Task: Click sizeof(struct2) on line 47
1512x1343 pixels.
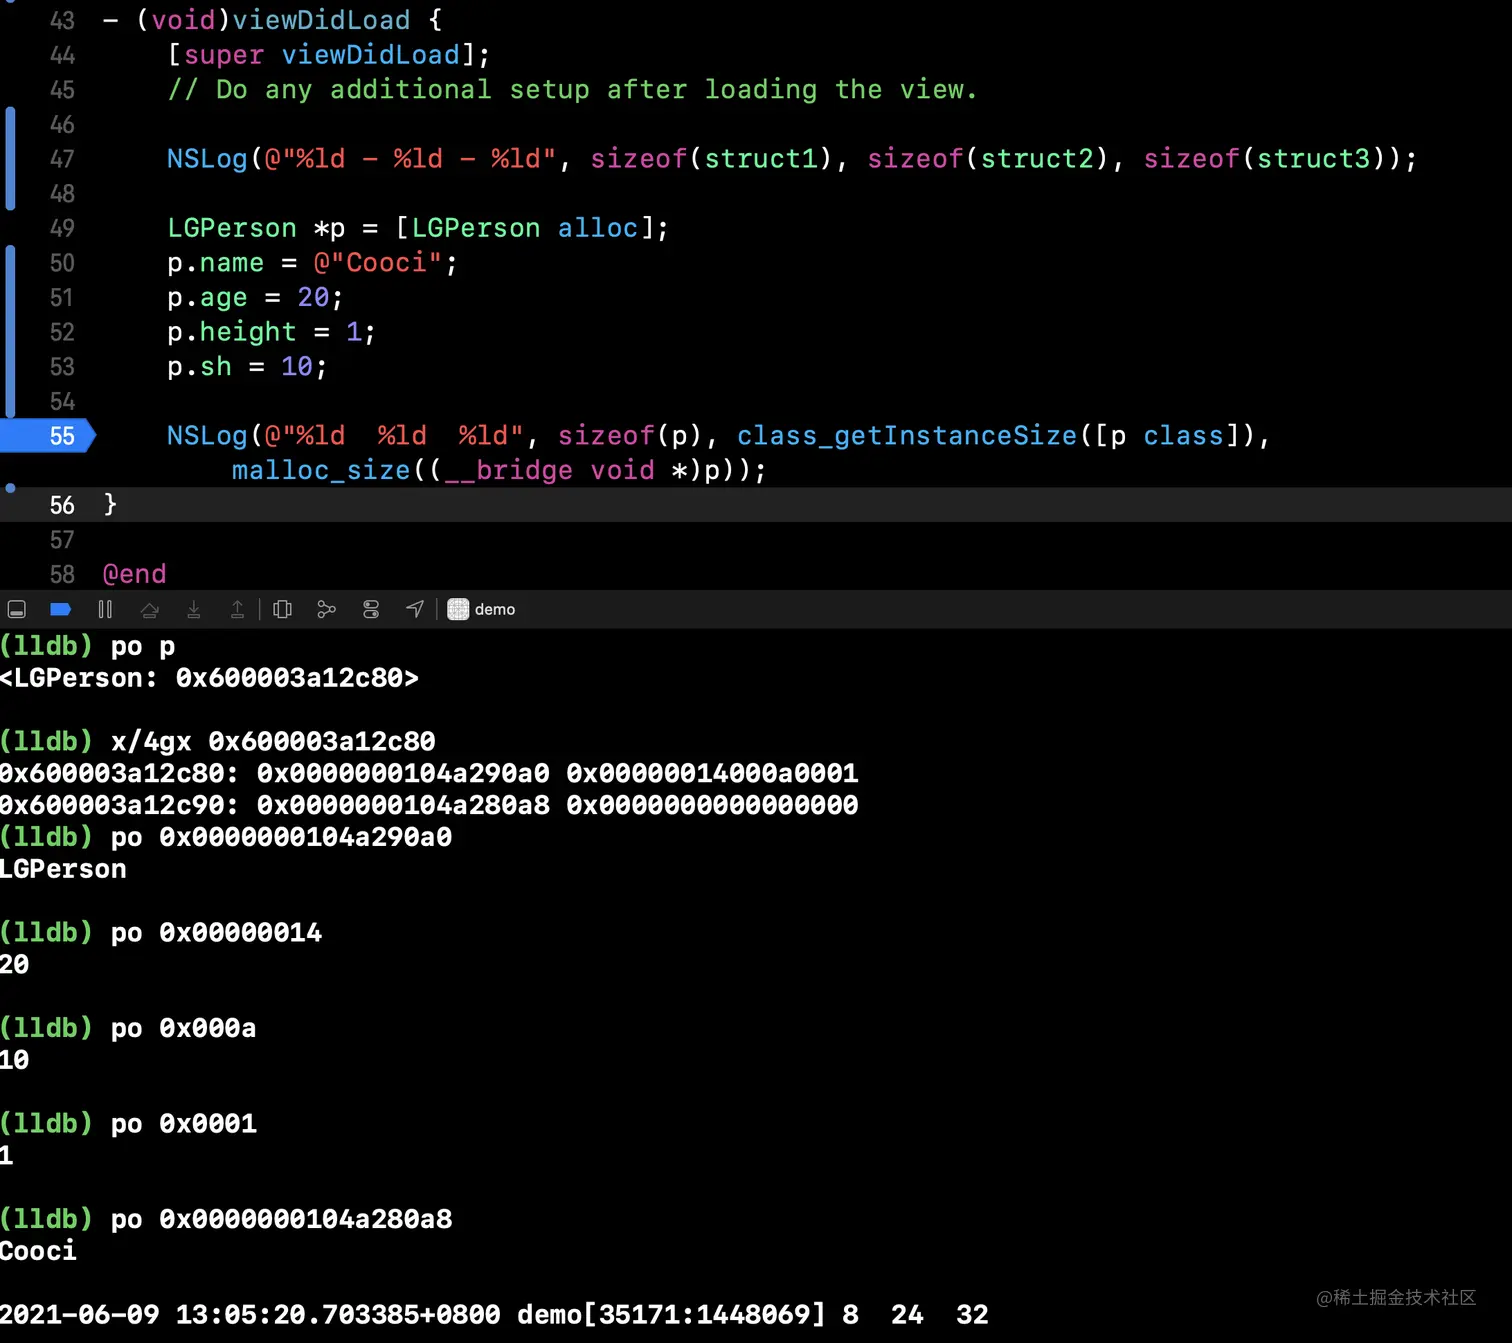Action: tap(987, 159)
